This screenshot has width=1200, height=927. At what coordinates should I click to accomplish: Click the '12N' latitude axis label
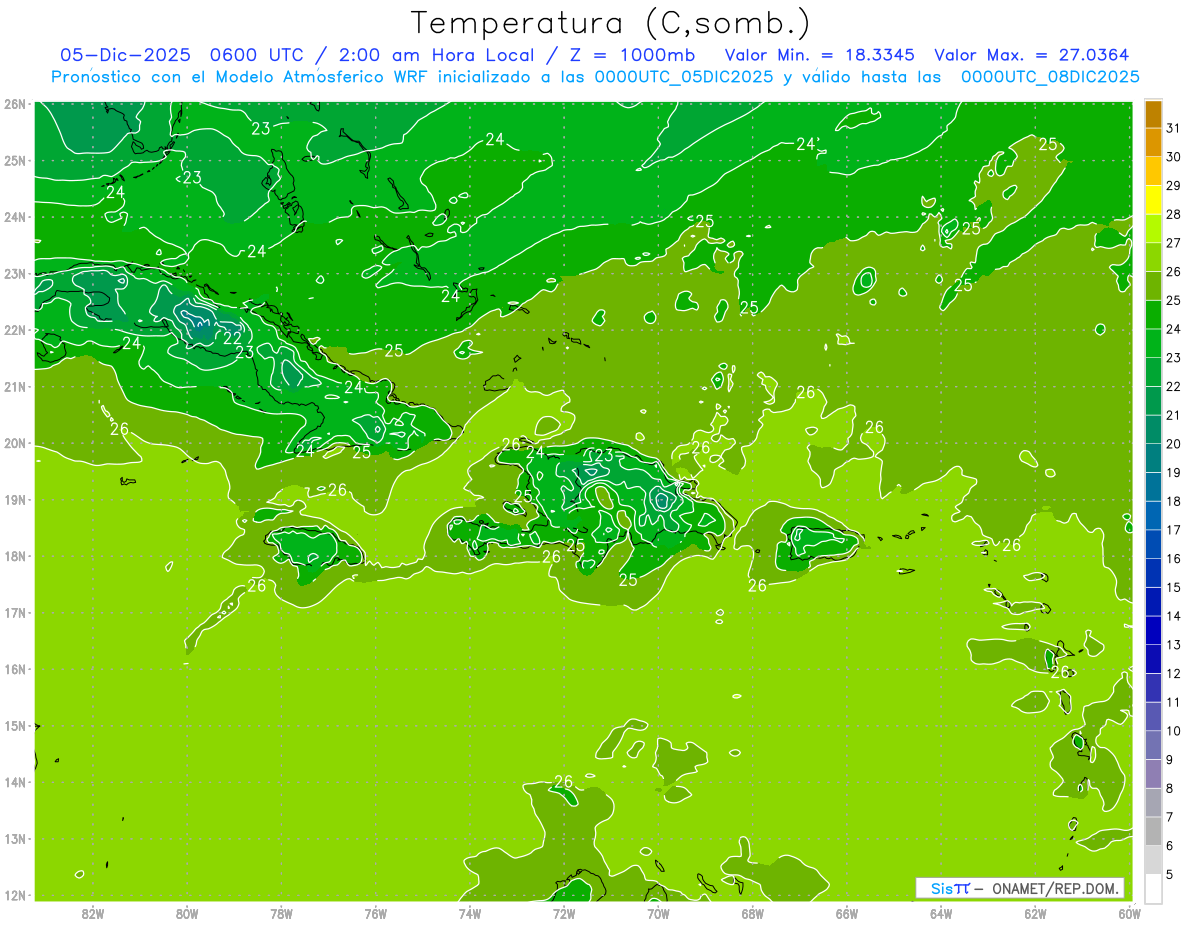14,895
